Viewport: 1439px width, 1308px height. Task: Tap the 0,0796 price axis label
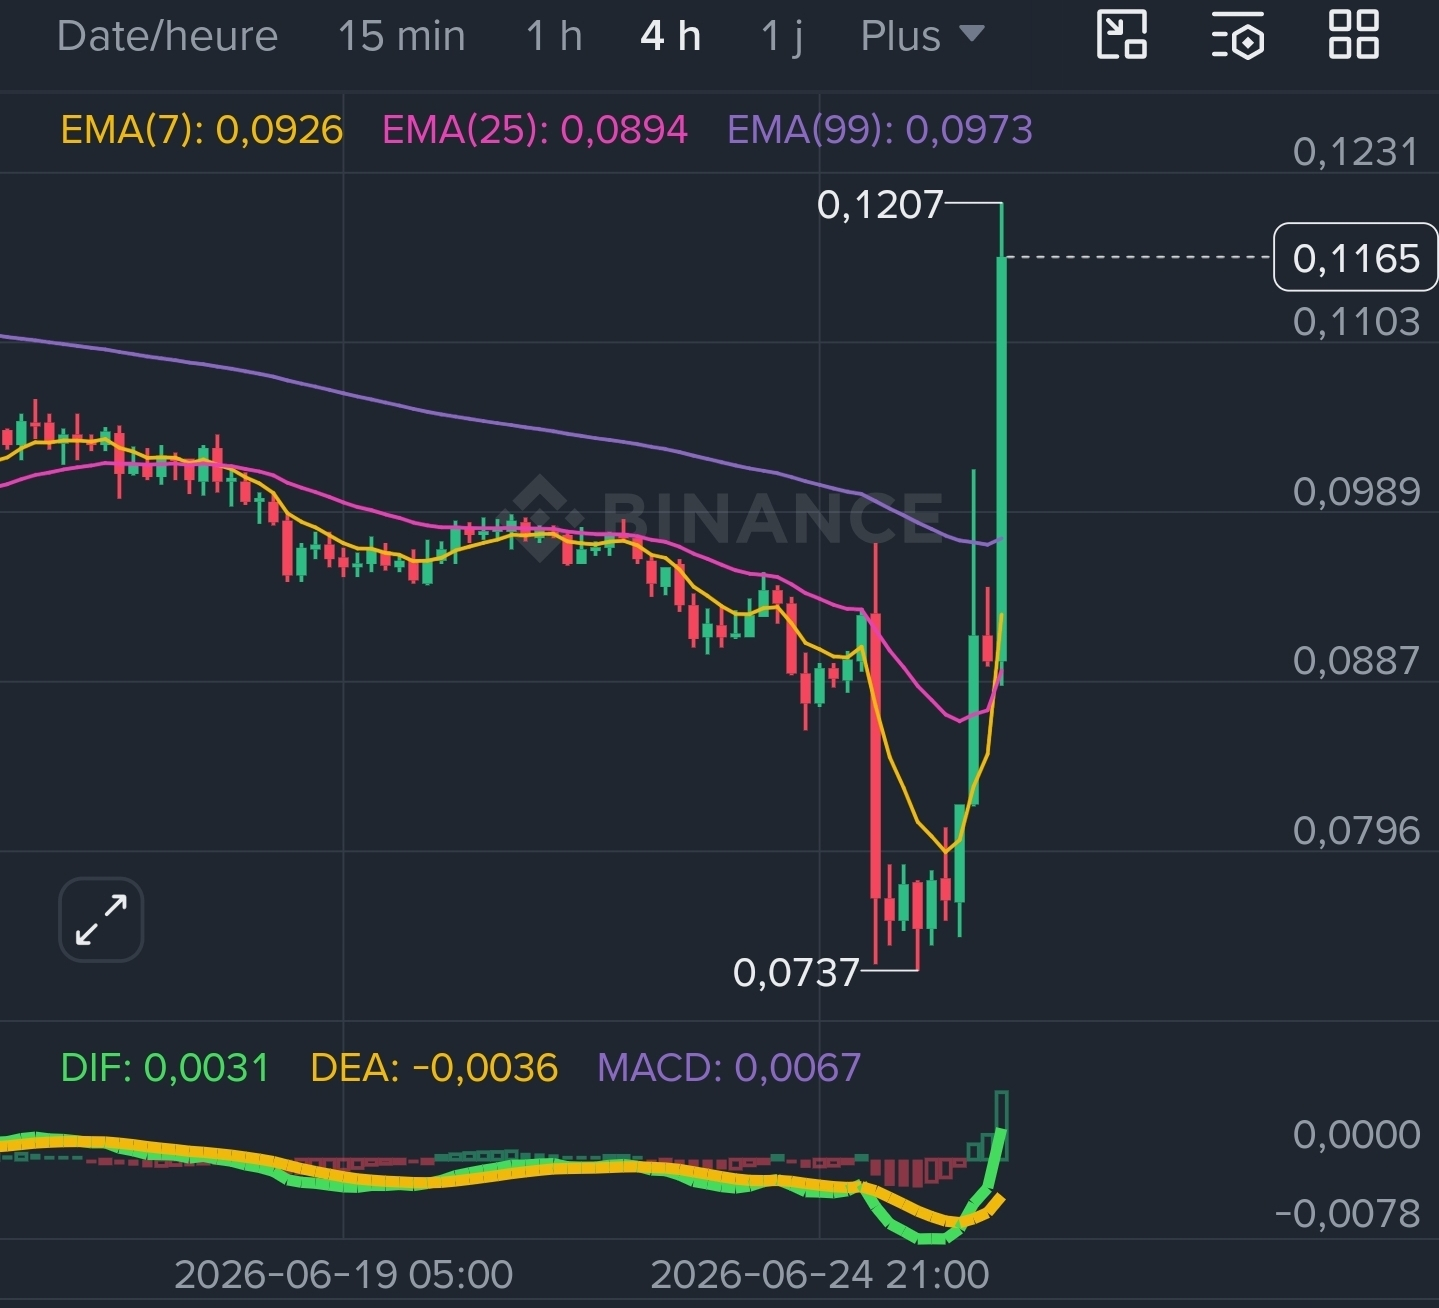pyautogui.click(x=1356, y=831)
